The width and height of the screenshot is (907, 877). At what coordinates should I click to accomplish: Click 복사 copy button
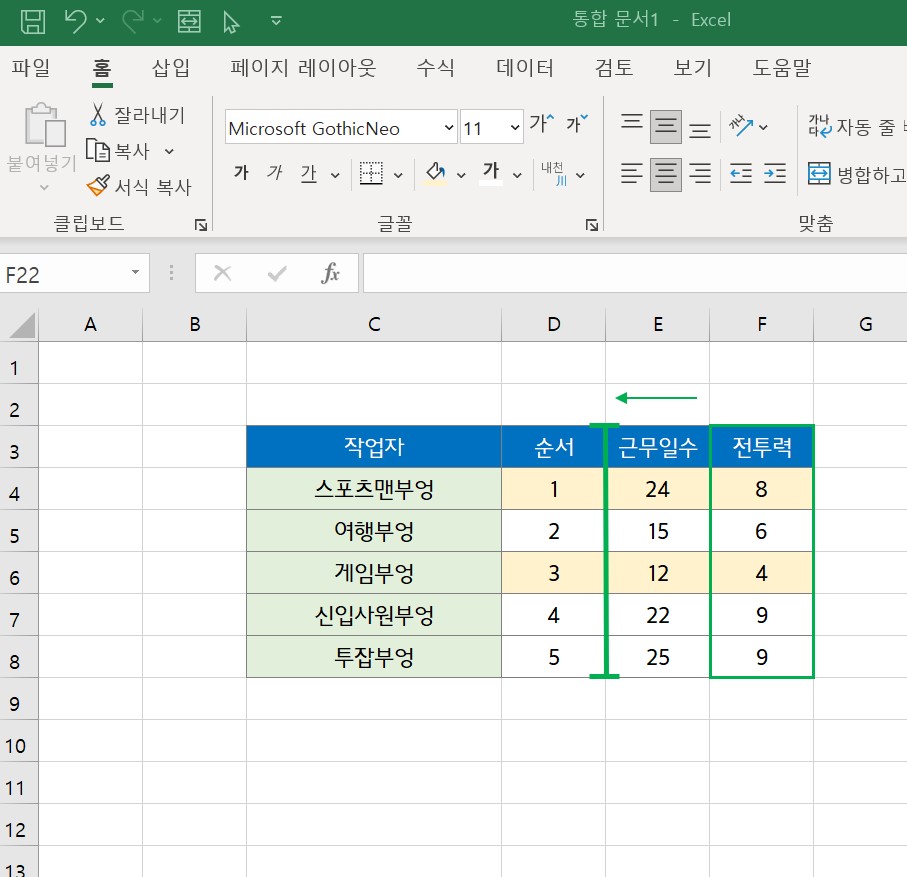coord(119,151)
